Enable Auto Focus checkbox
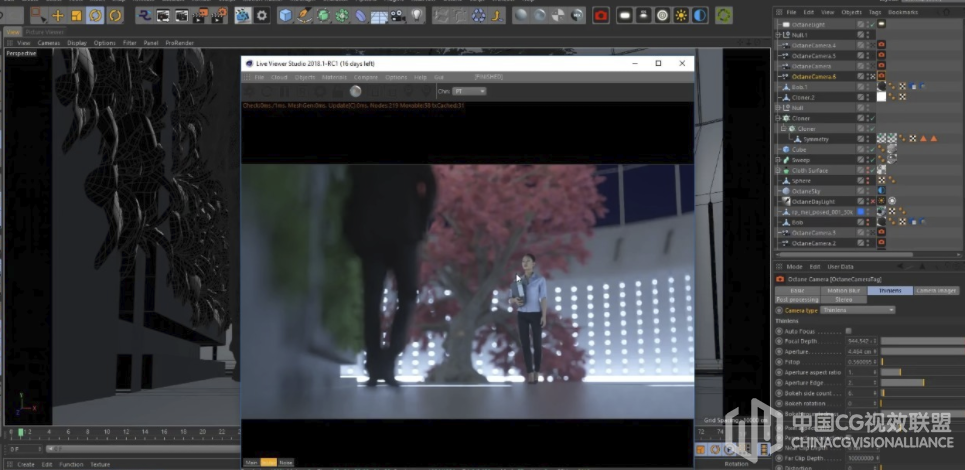The width and height of the screenshot is (965, 470). [849, 331]
